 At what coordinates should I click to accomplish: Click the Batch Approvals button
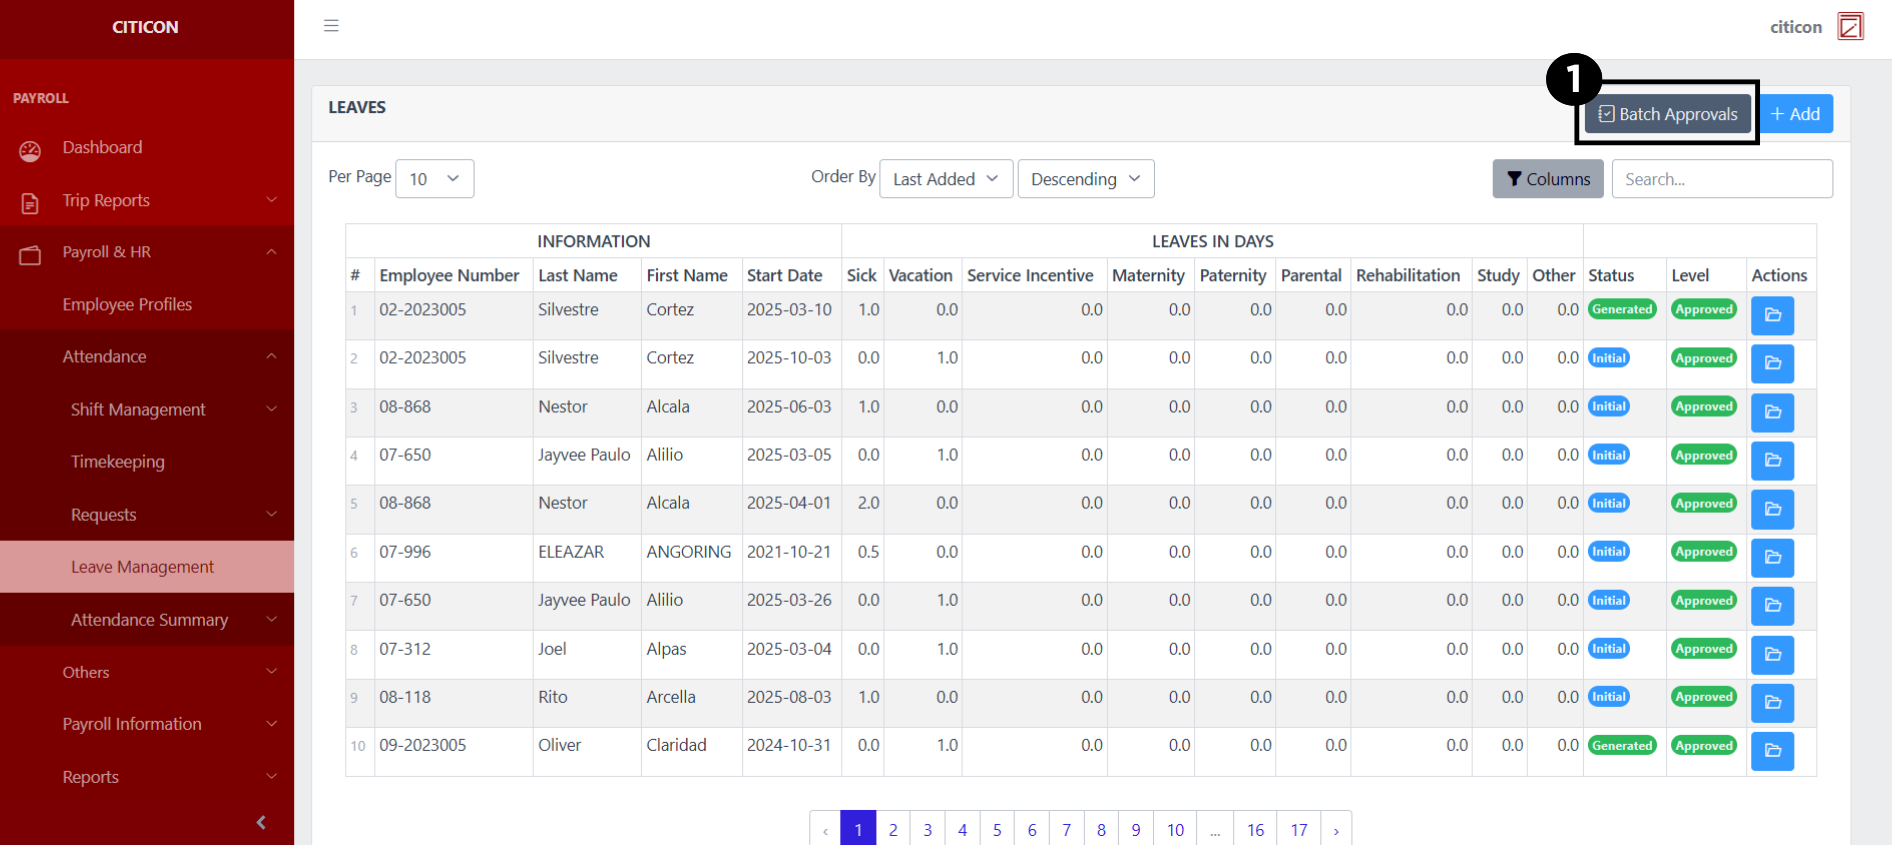coord(1667,114)
